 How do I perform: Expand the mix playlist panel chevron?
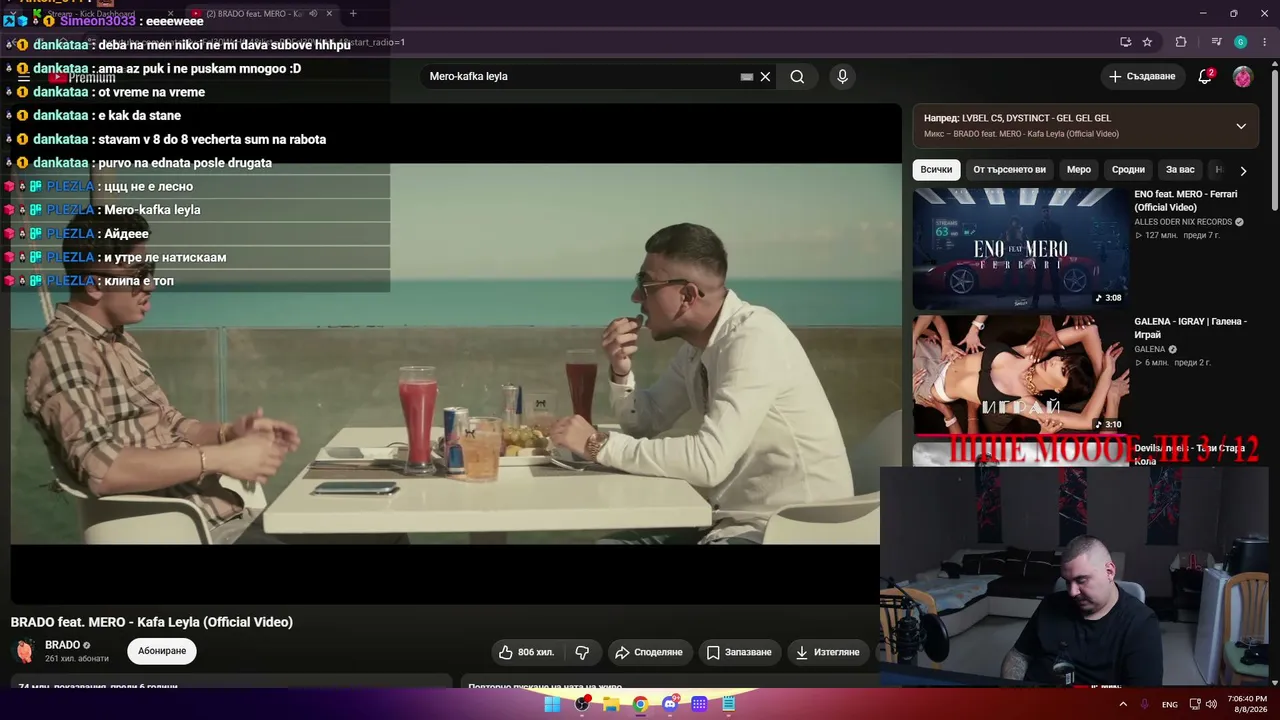point(1241,126)
